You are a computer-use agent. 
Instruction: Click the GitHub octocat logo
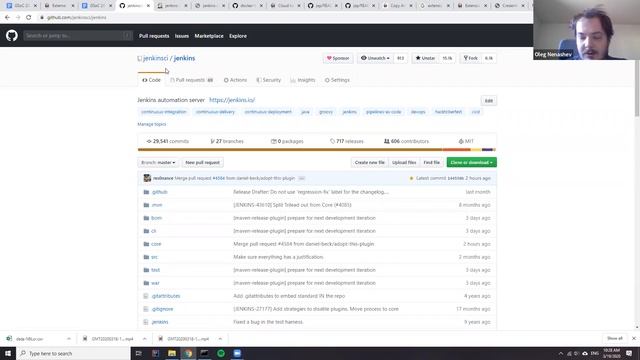click(x=12, y=36)
